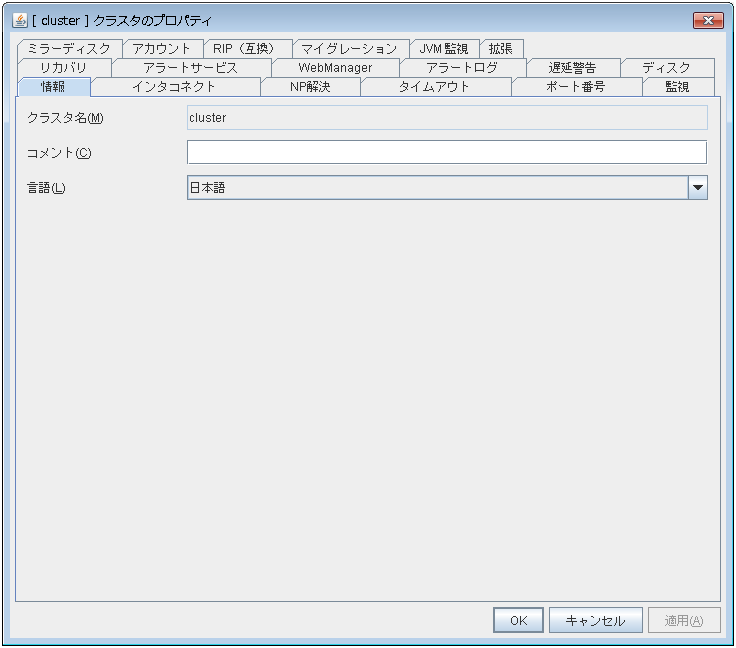Switch to the リカバリ tab
This screenshot has height=648, width=736.
click(63, 68)
